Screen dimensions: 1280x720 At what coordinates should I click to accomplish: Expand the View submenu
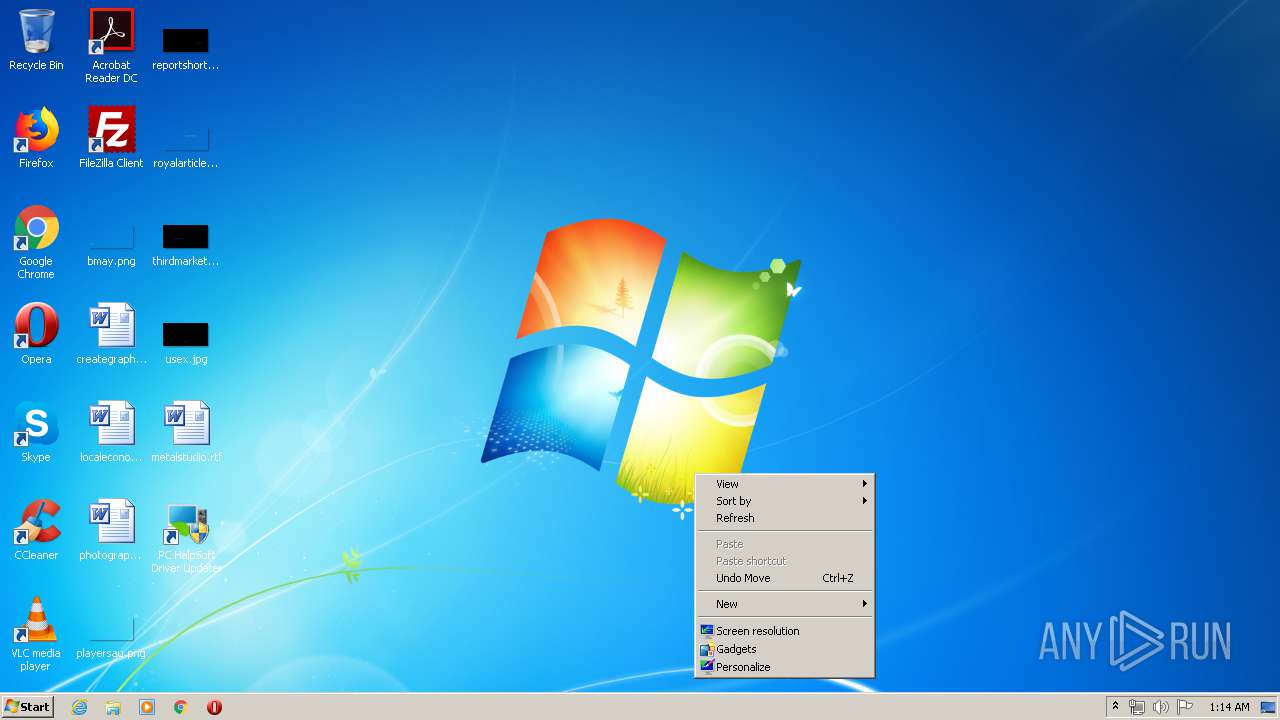pos(784,484)
